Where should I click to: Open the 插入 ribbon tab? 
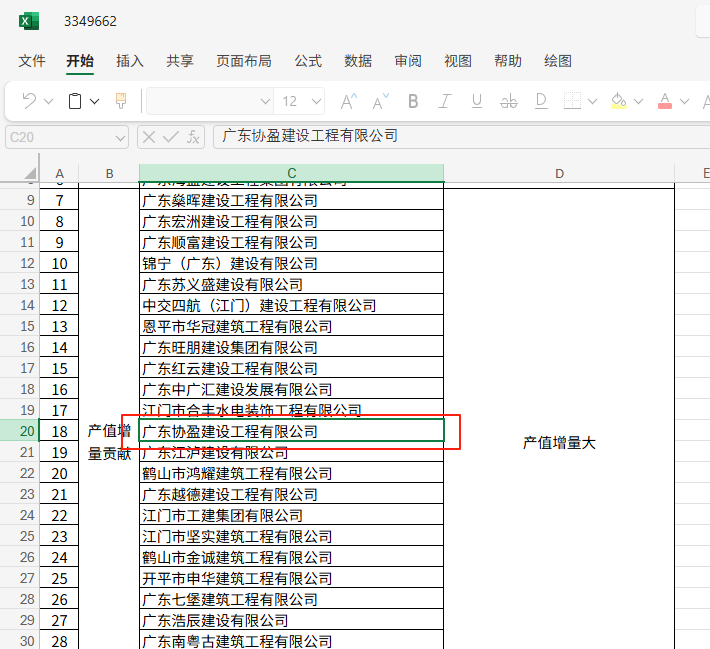click(x=130, y=61)
